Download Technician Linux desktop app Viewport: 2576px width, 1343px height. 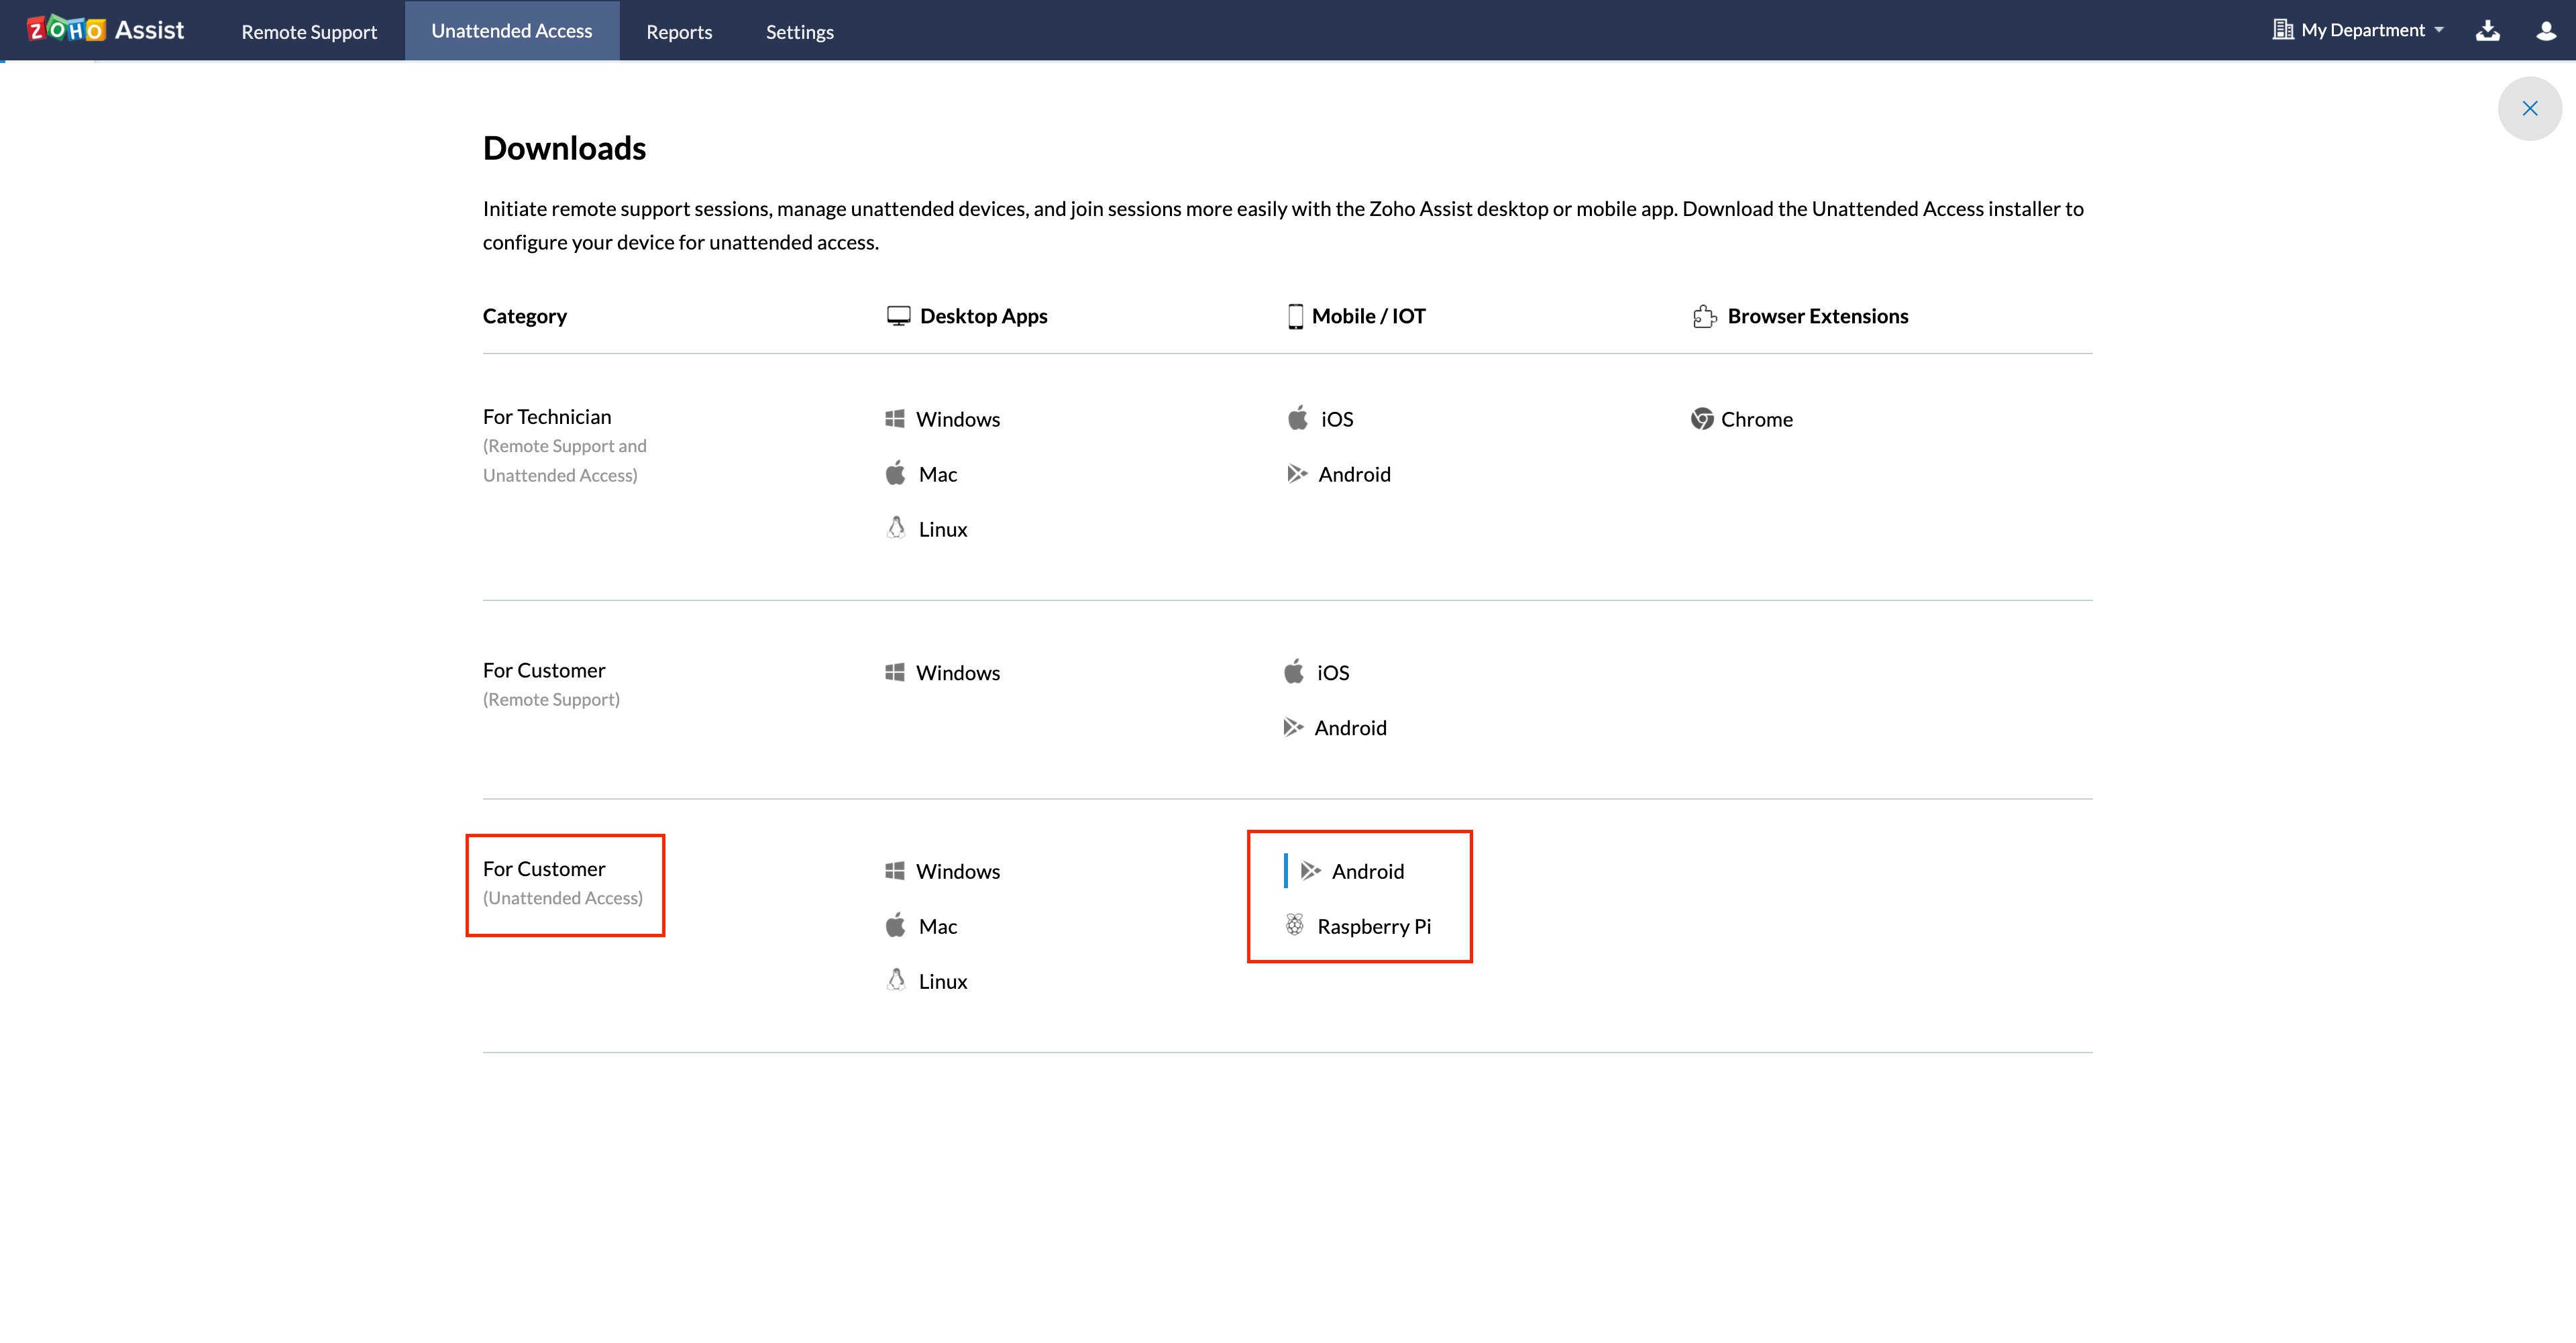point(942,529)
